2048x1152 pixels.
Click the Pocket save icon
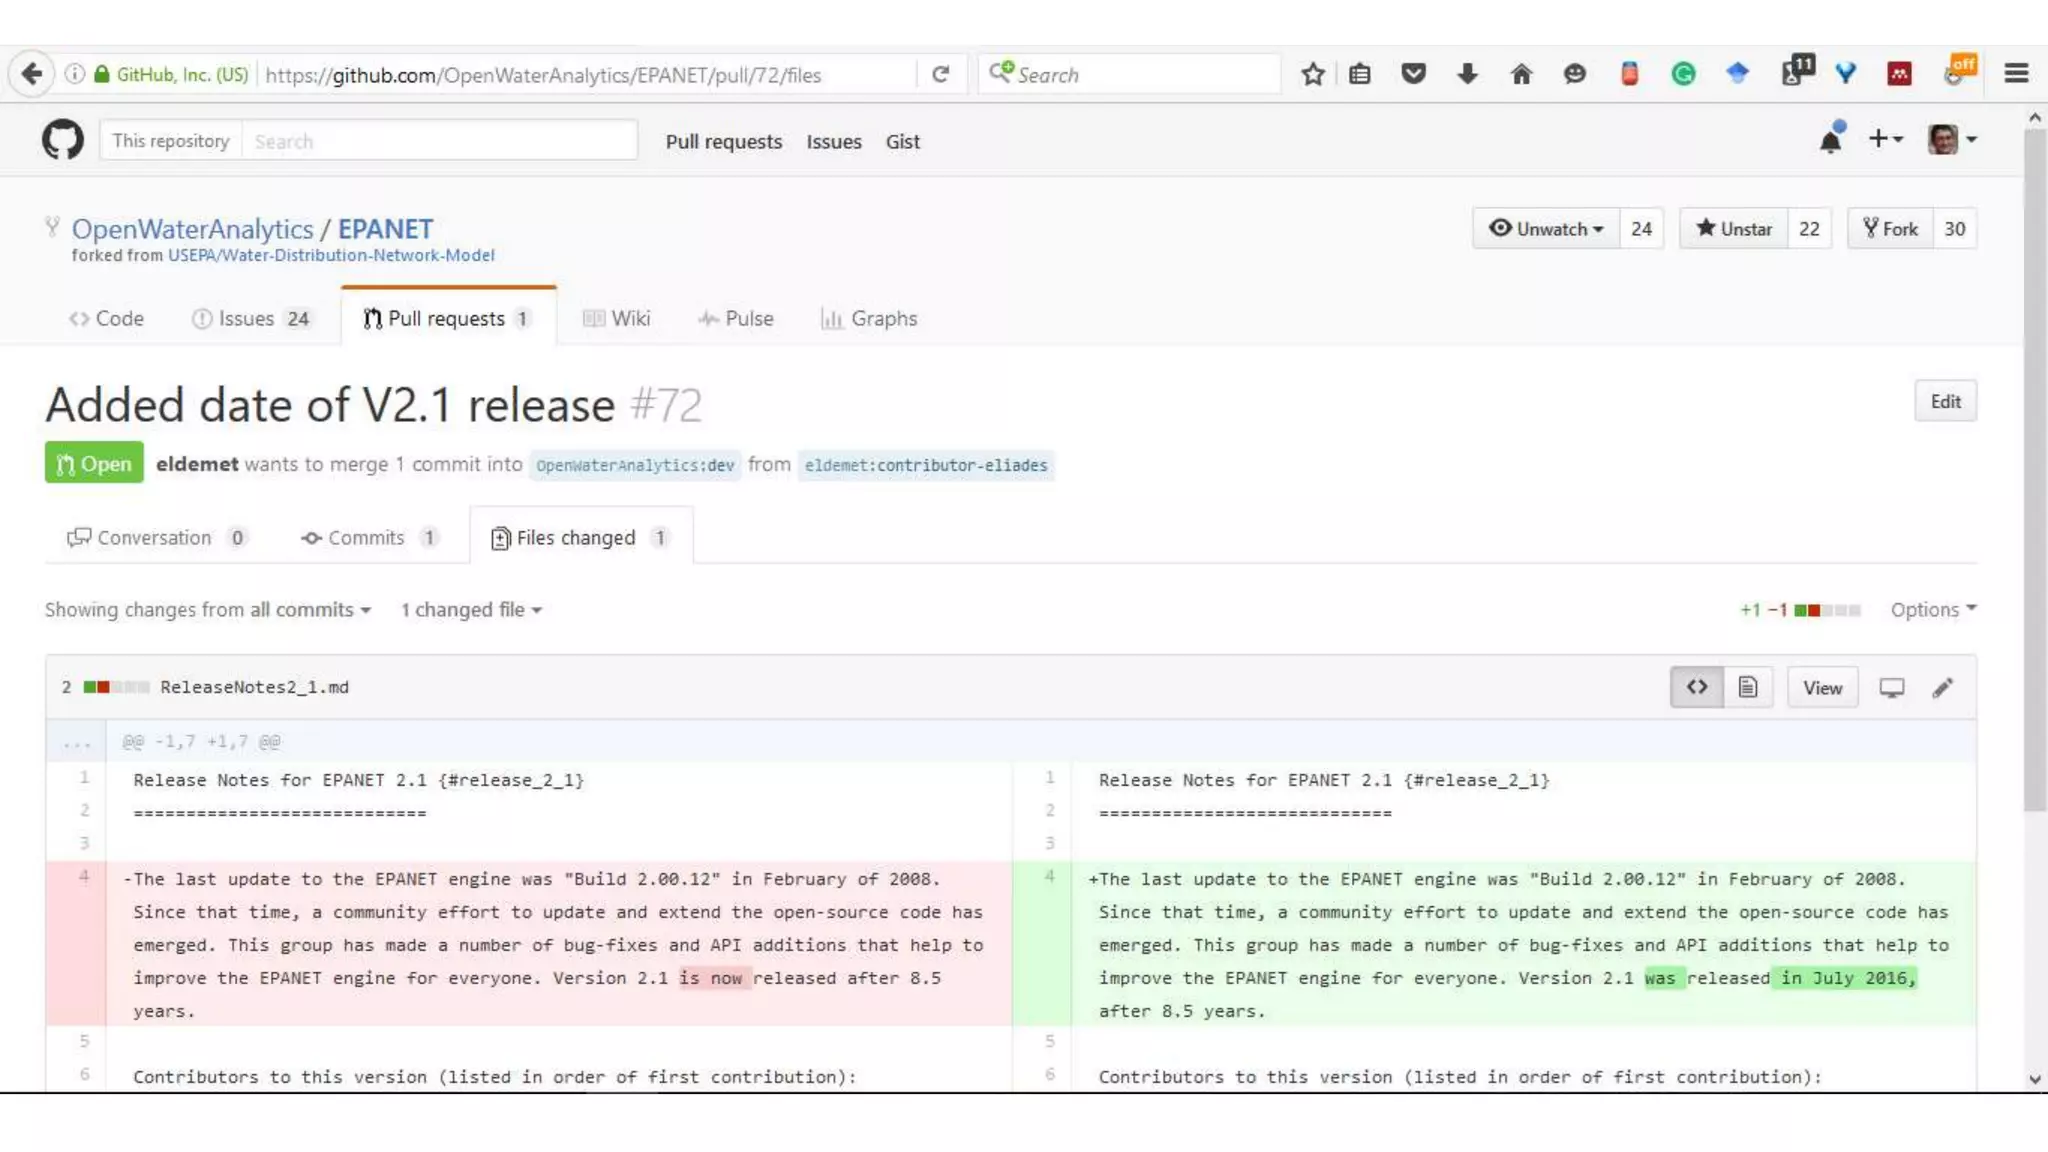coord(1413,74)
